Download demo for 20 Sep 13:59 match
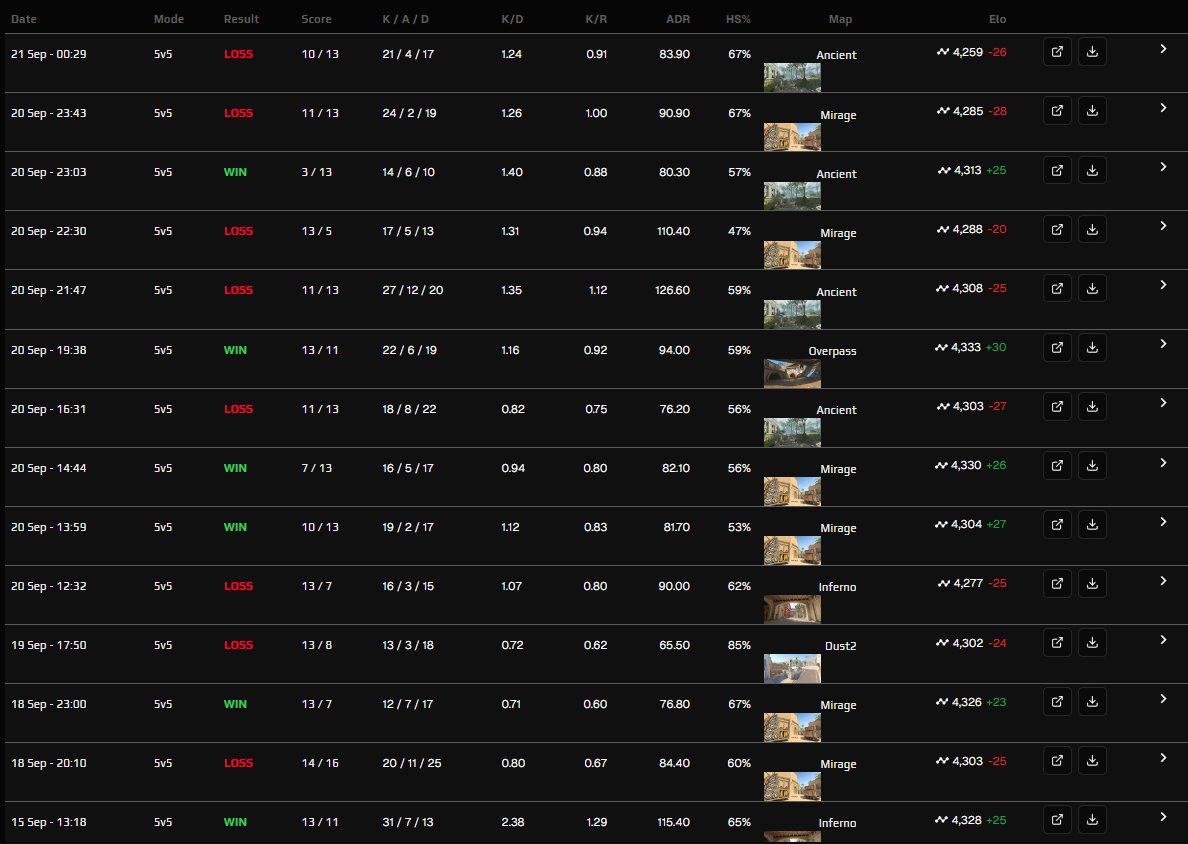The width and height of the screenshot is (1188, 844). [1092, 525]
